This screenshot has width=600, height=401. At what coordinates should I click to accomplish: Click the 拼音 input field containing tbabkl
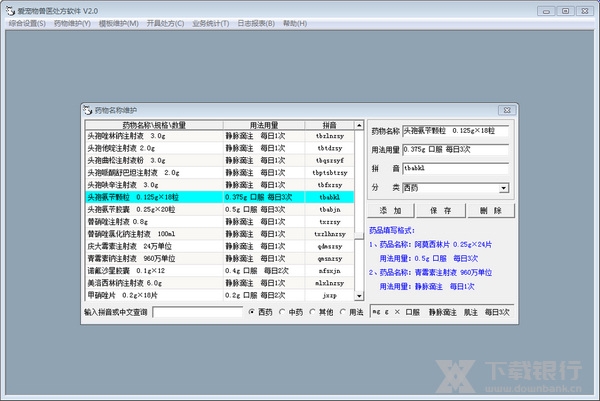tap(455, 168)
